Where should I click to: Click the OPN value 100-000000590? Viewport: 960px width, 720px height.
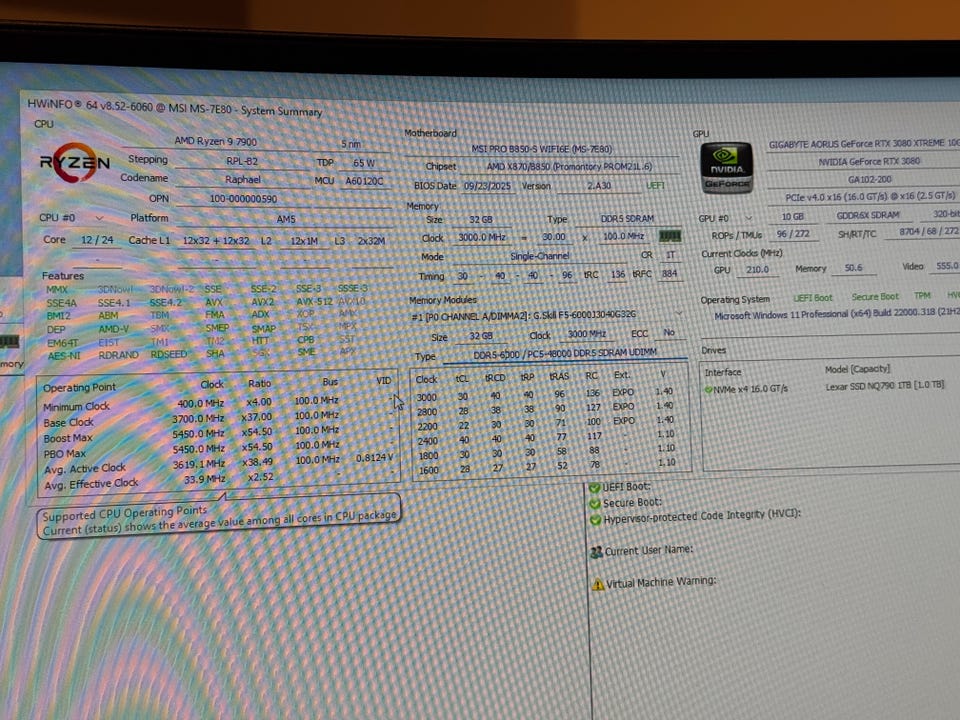point(243,199)
